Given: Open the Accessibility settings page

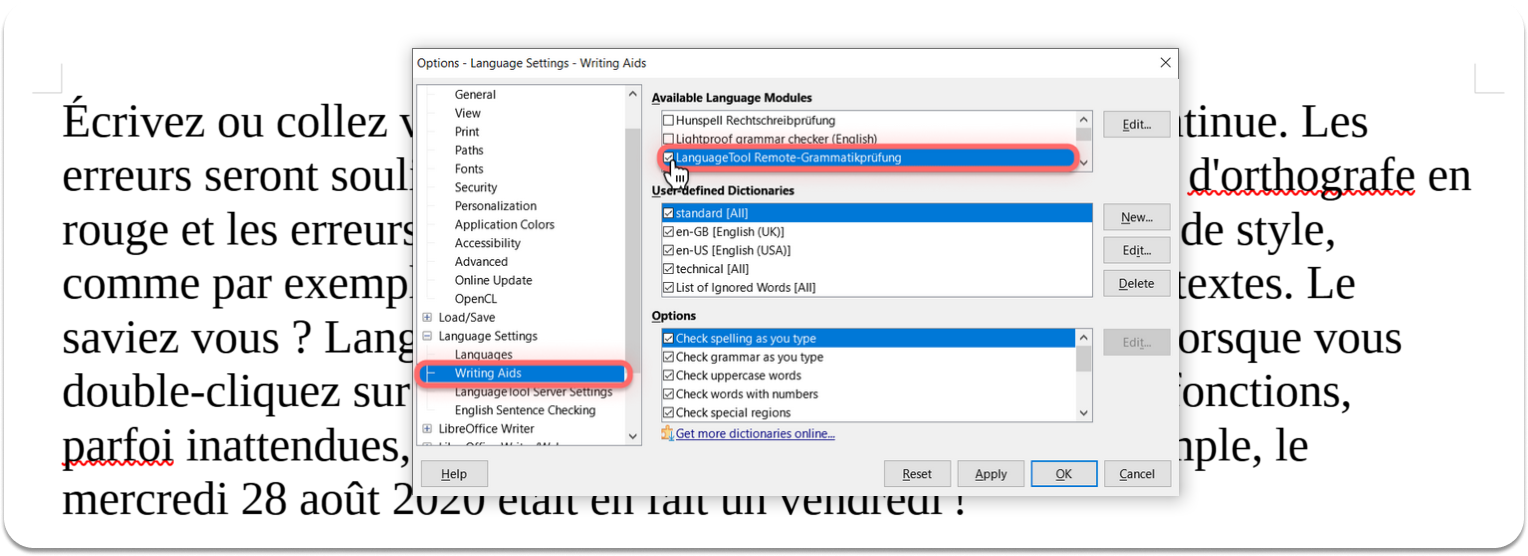Looking at the screenshot, I should 488,243.
